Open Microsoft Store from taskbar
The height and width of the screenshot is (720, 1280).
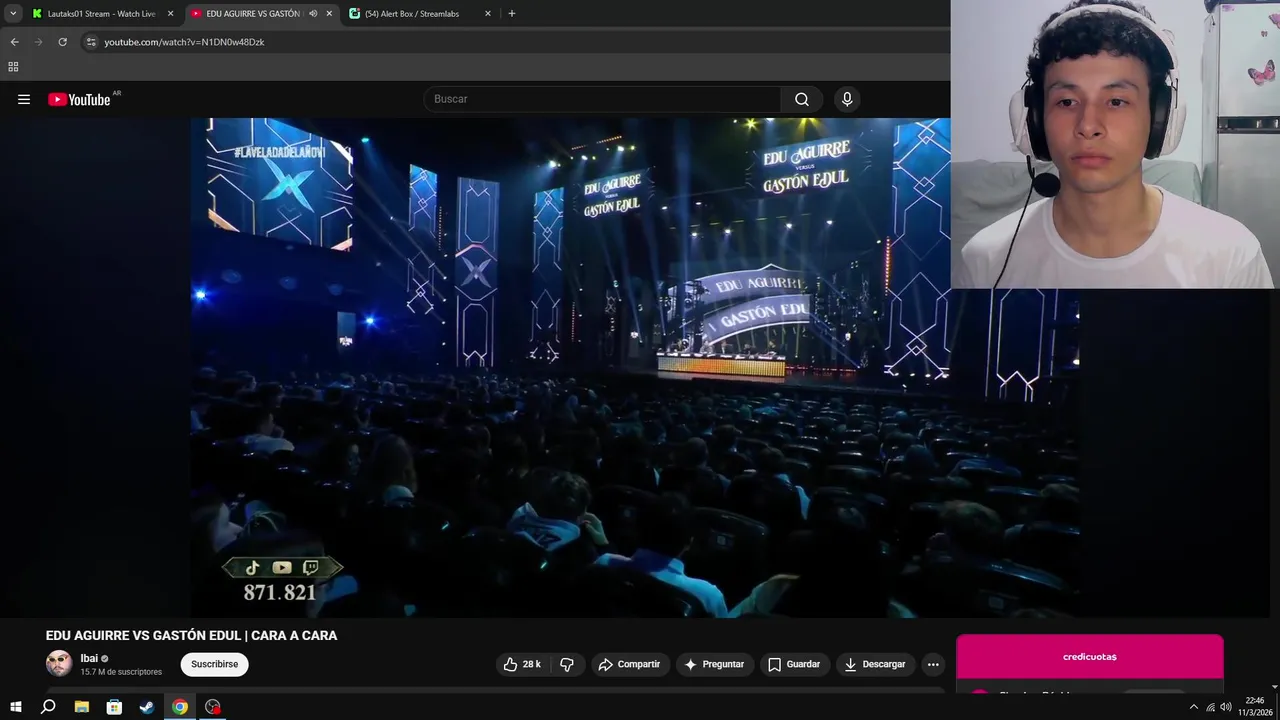pyautogui.click(x=114, y=707)
